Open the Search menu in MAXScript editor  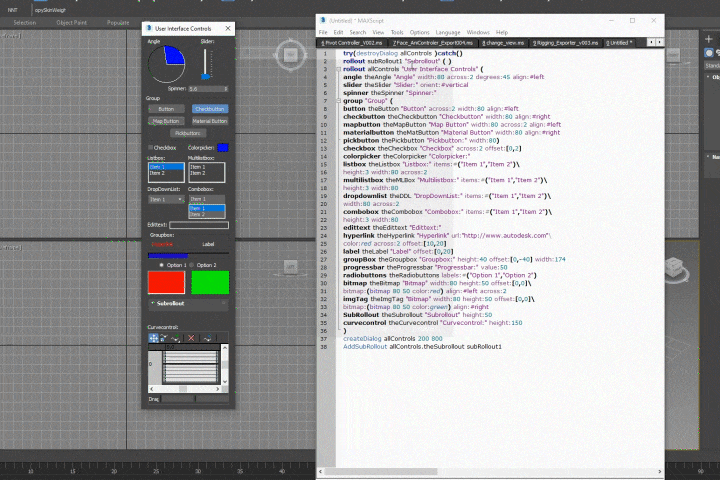(x=358, y=33)
